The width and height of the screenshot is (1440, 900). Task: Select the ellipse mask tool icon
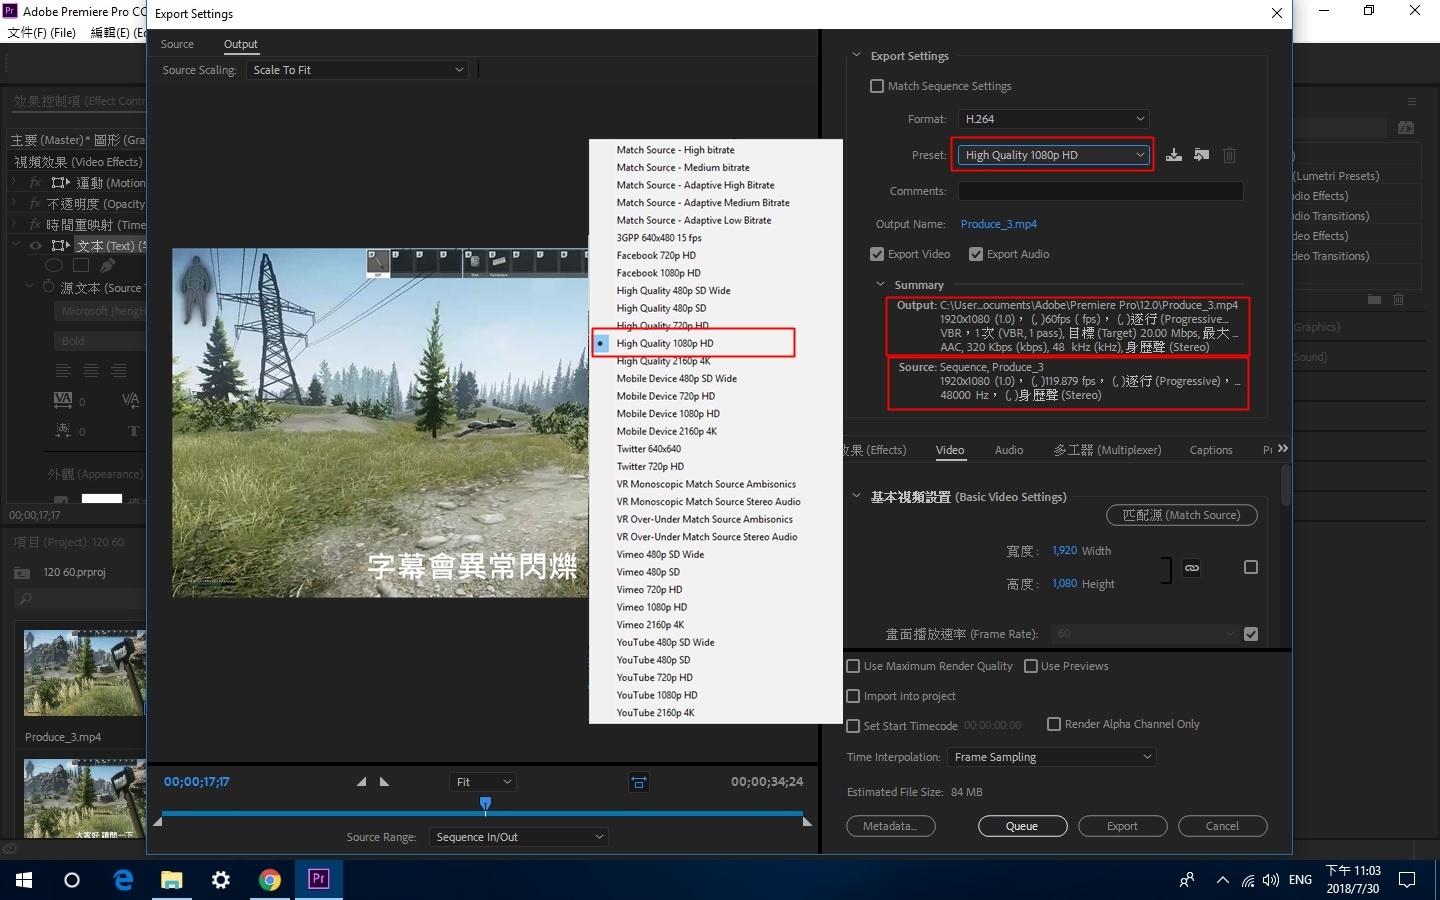[x=54, y=266]
